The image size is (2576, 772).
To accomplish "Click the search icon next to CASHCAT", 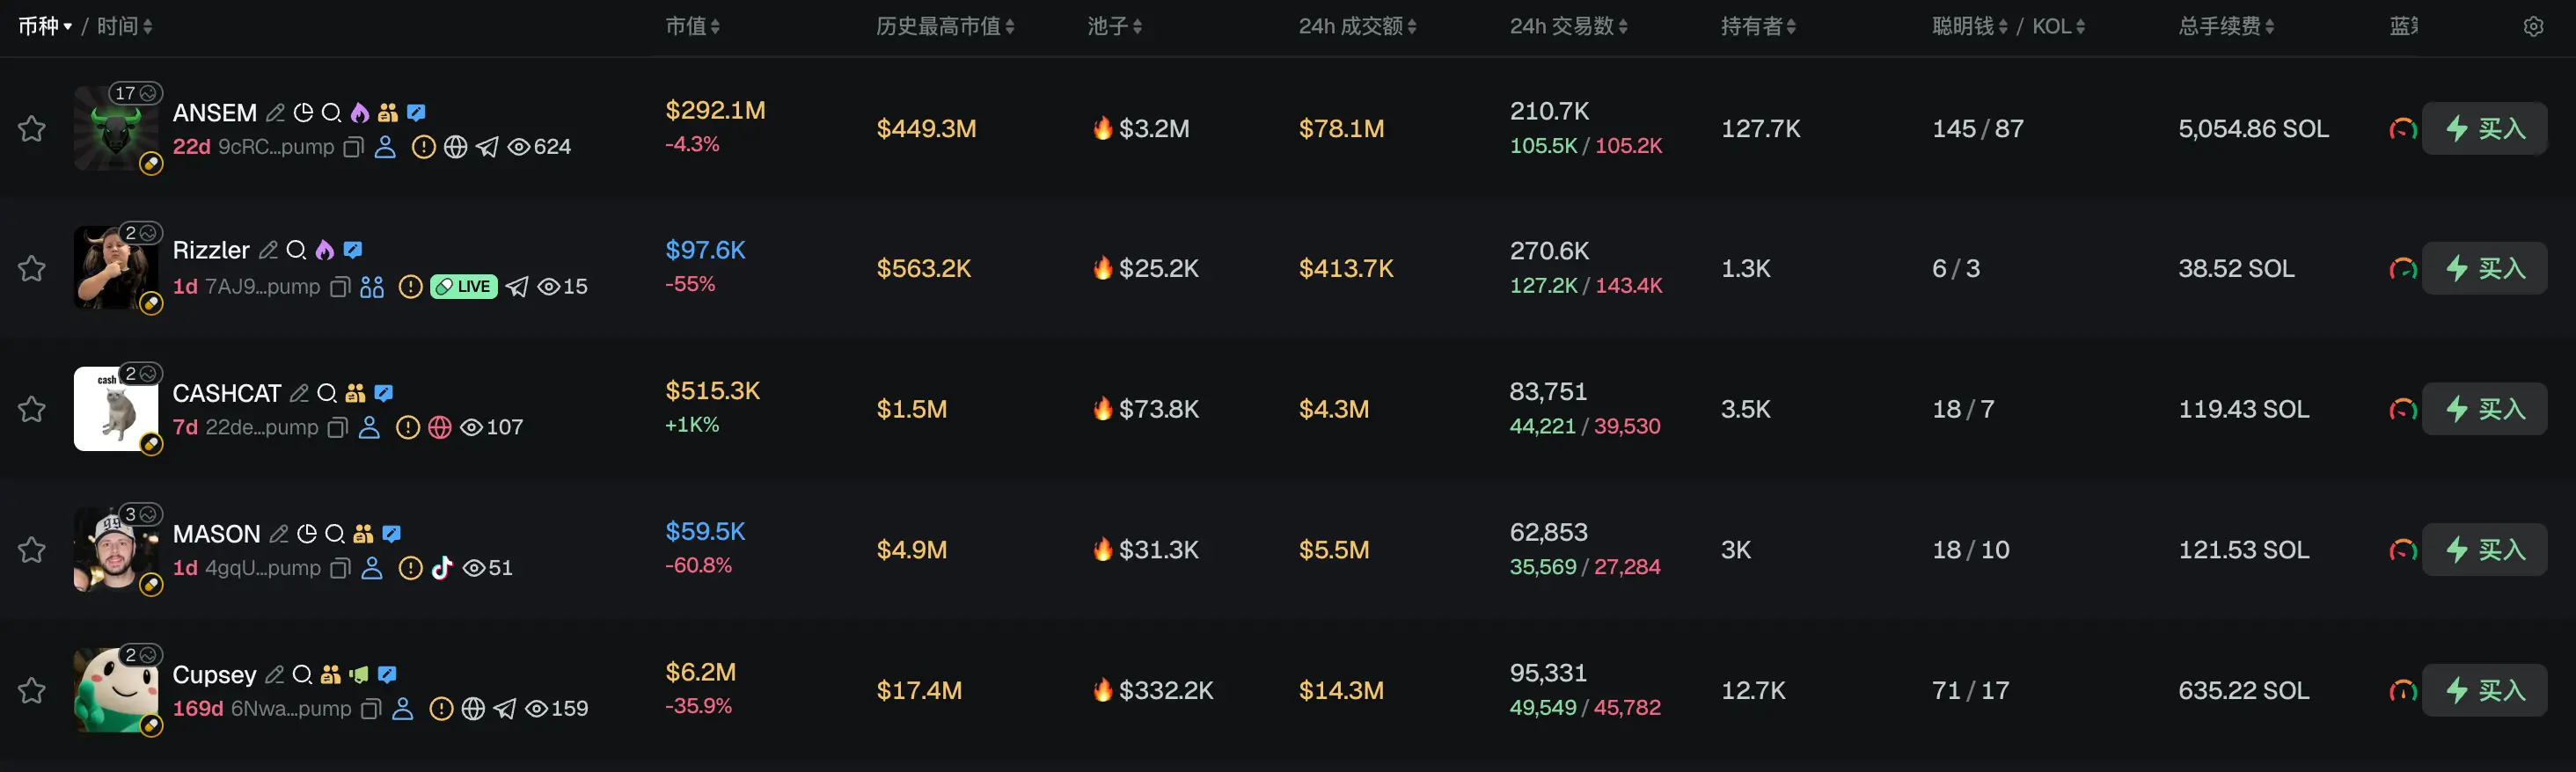I will tap(327, 393).
